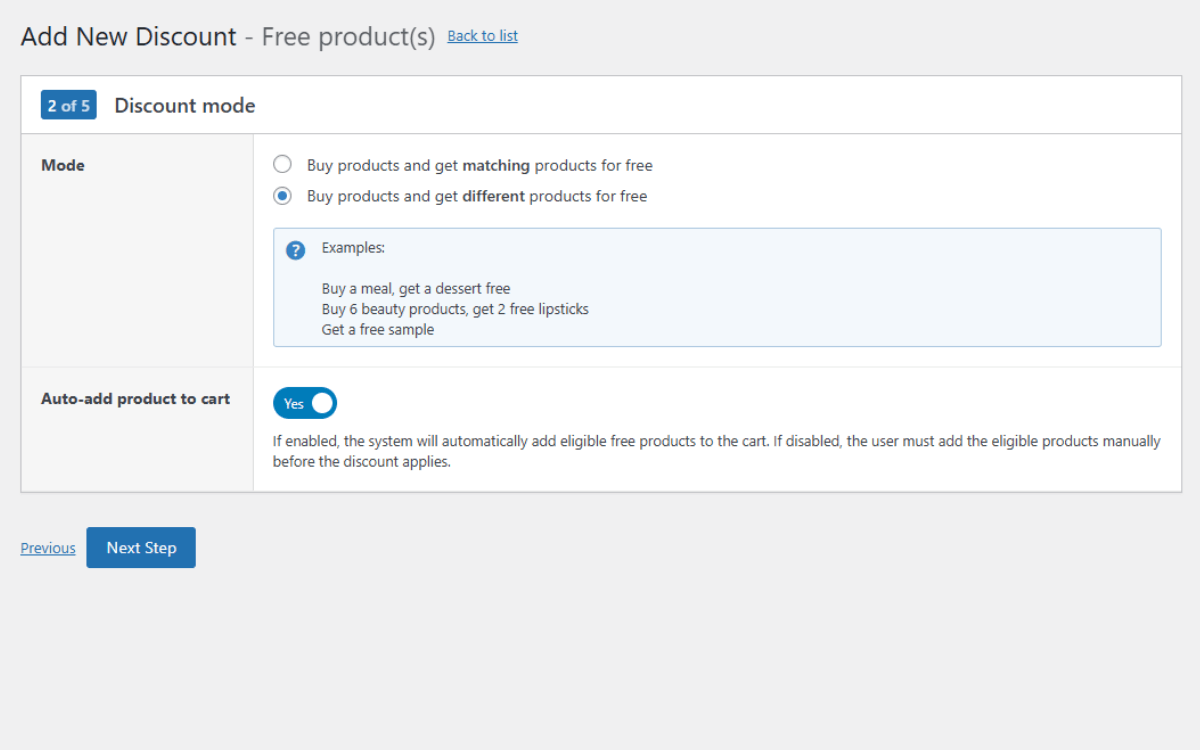Go back via the Previous link
Screen dimensions: 1200x750
[x=48, y=548]
